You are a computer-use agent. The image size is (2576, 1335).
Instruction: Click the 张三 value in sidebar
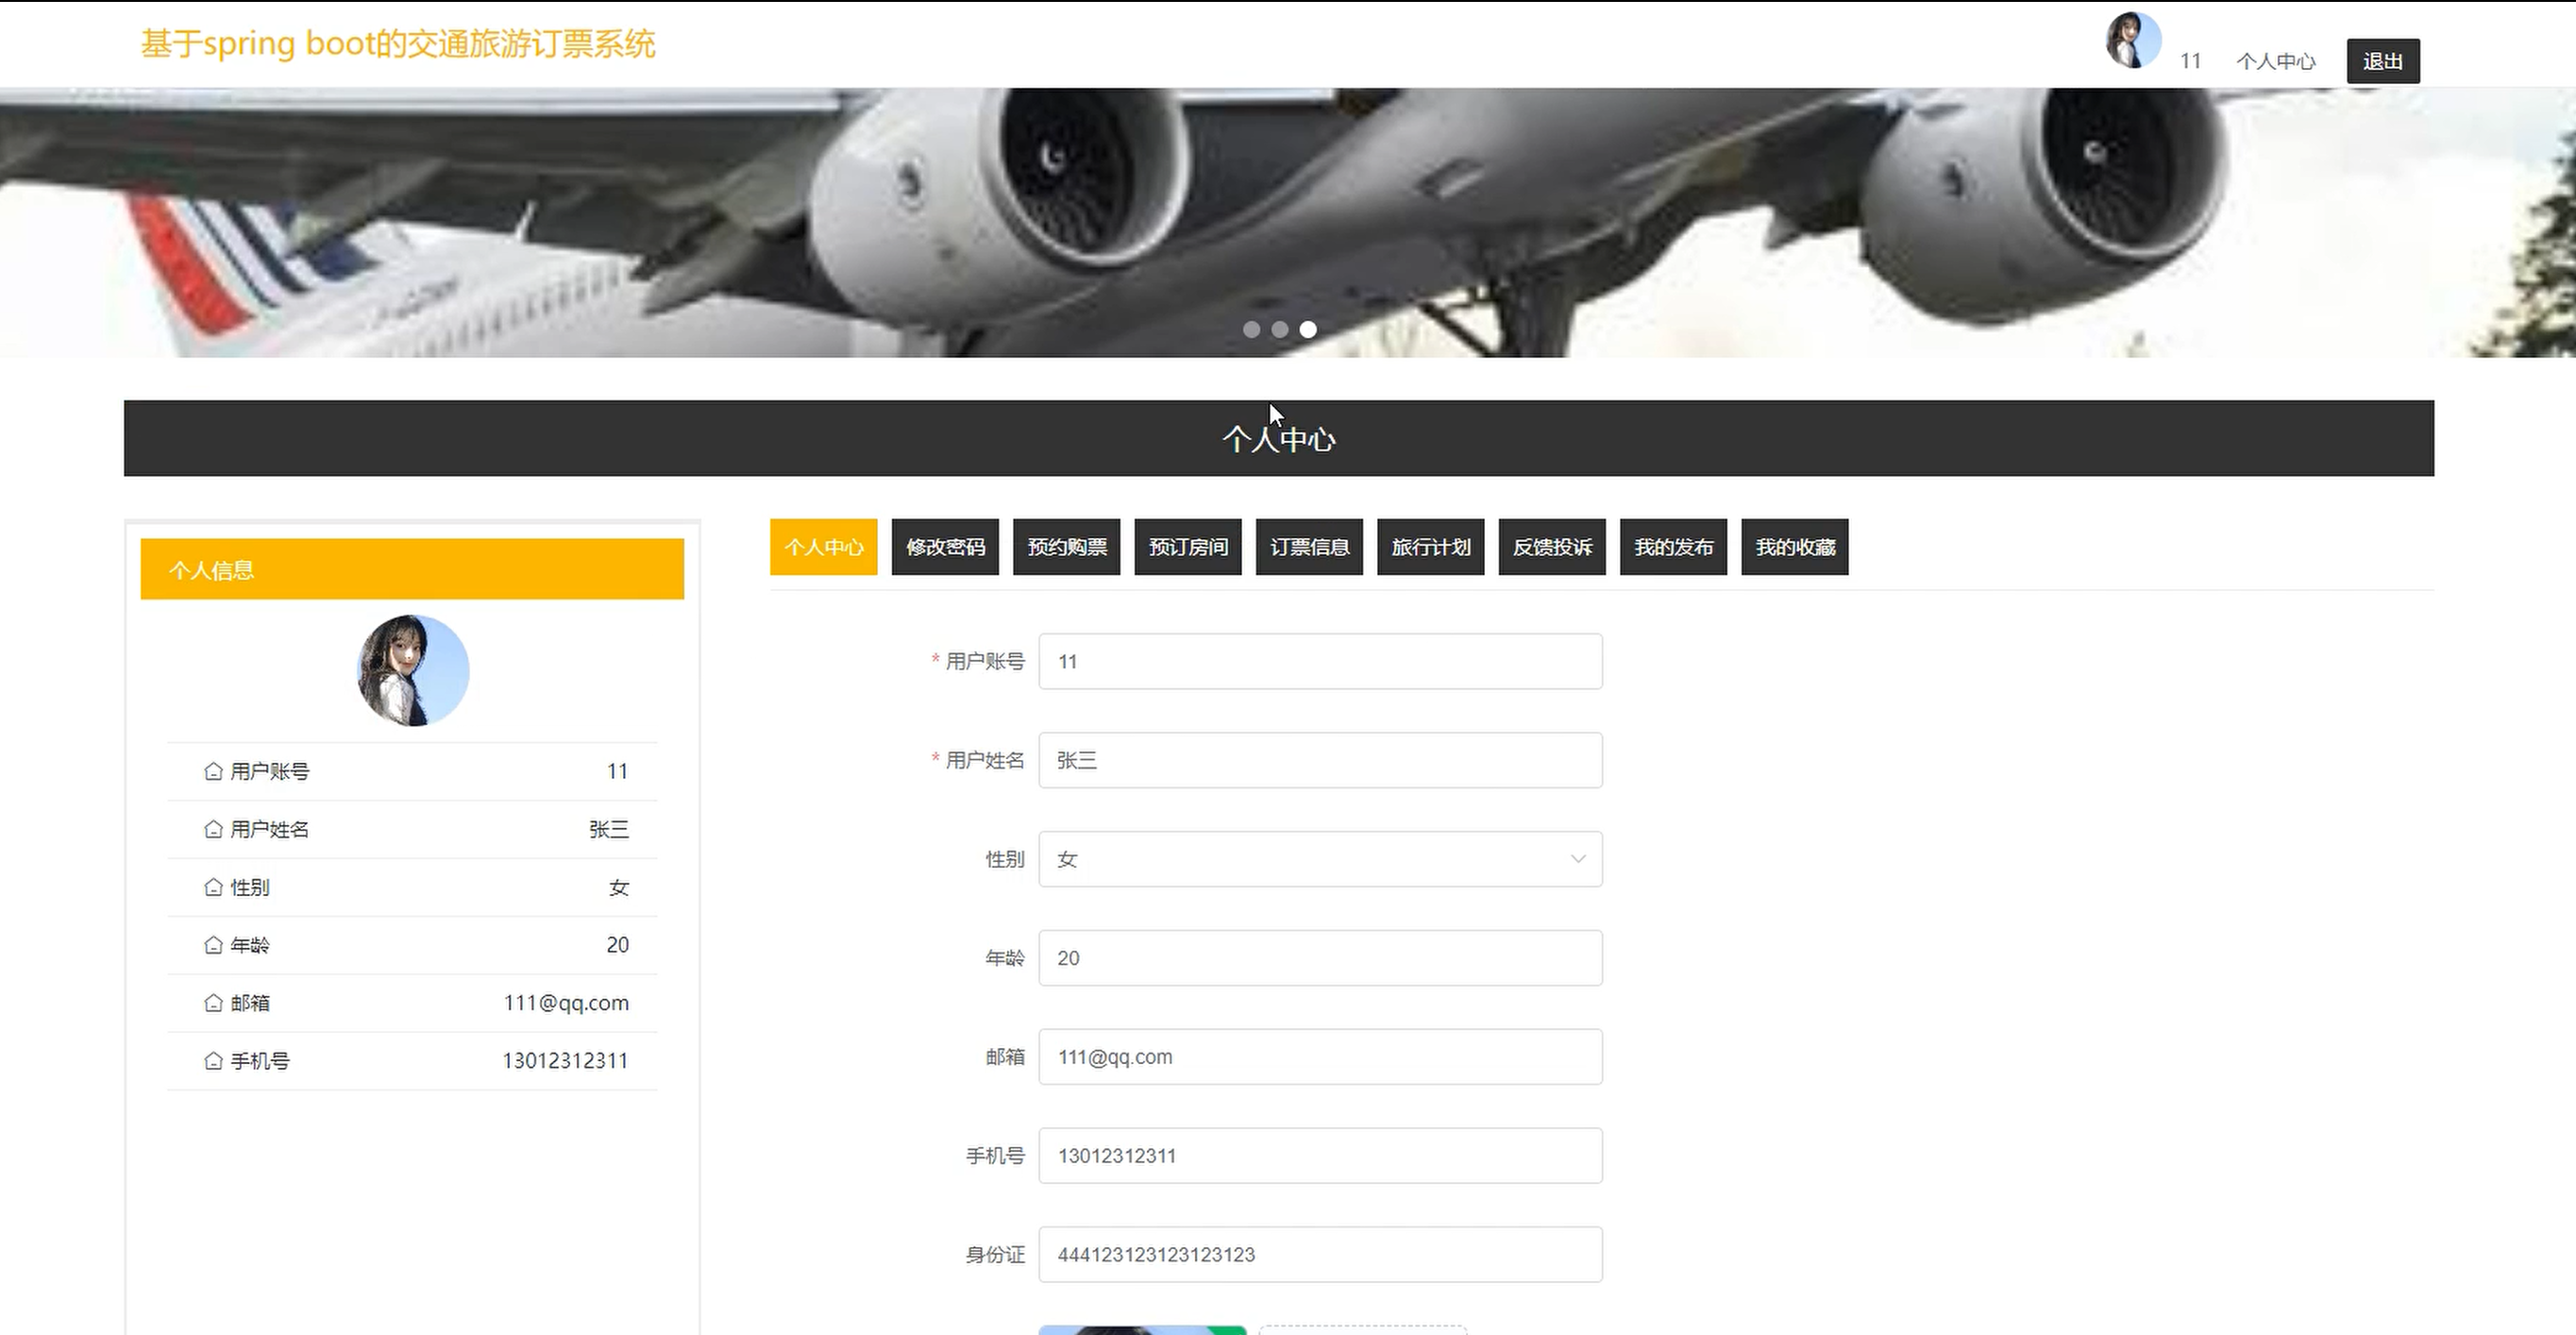[x=609, y=829]
